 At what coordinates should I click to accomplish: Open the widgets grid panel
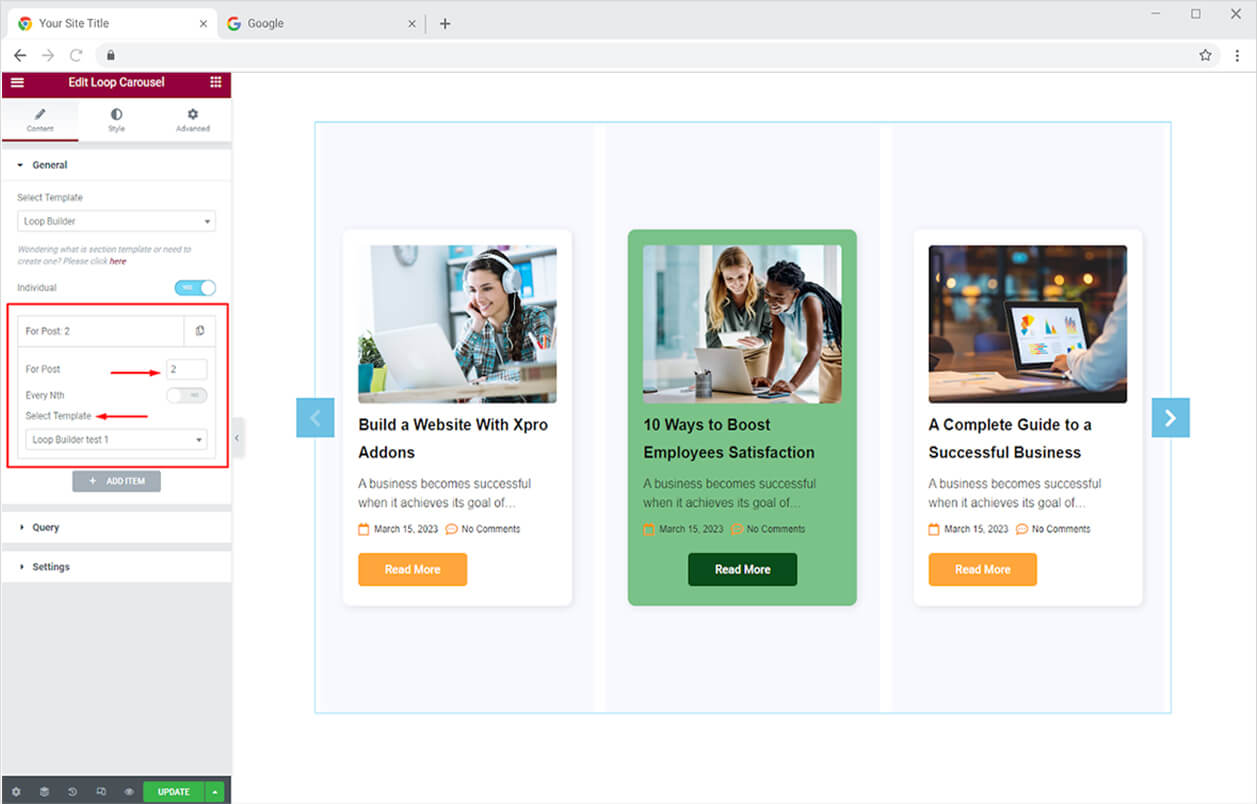point(216,82)
